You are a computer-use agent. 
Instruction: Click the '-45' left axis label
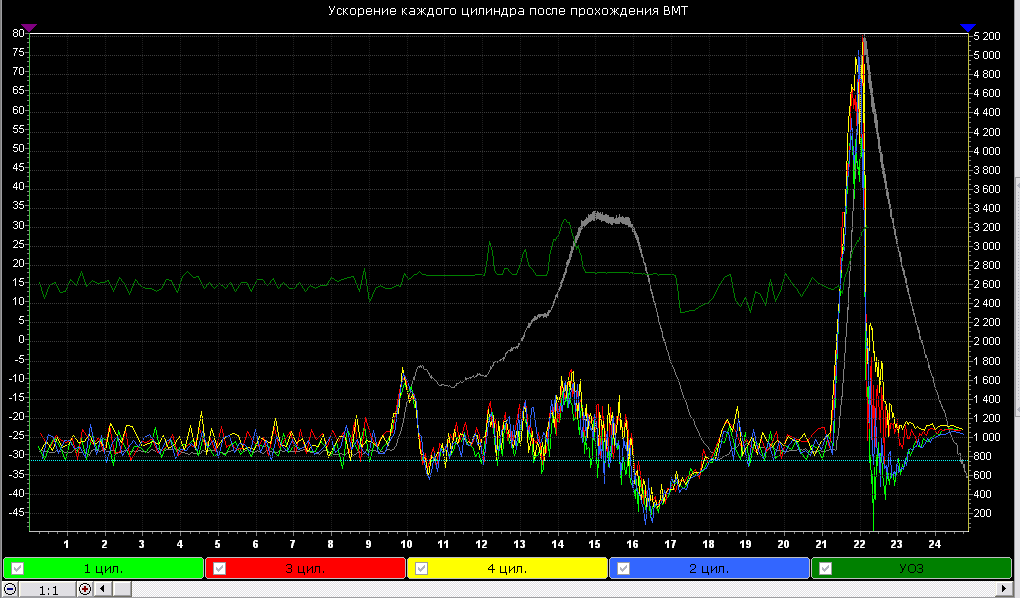(x=17, y=512)
